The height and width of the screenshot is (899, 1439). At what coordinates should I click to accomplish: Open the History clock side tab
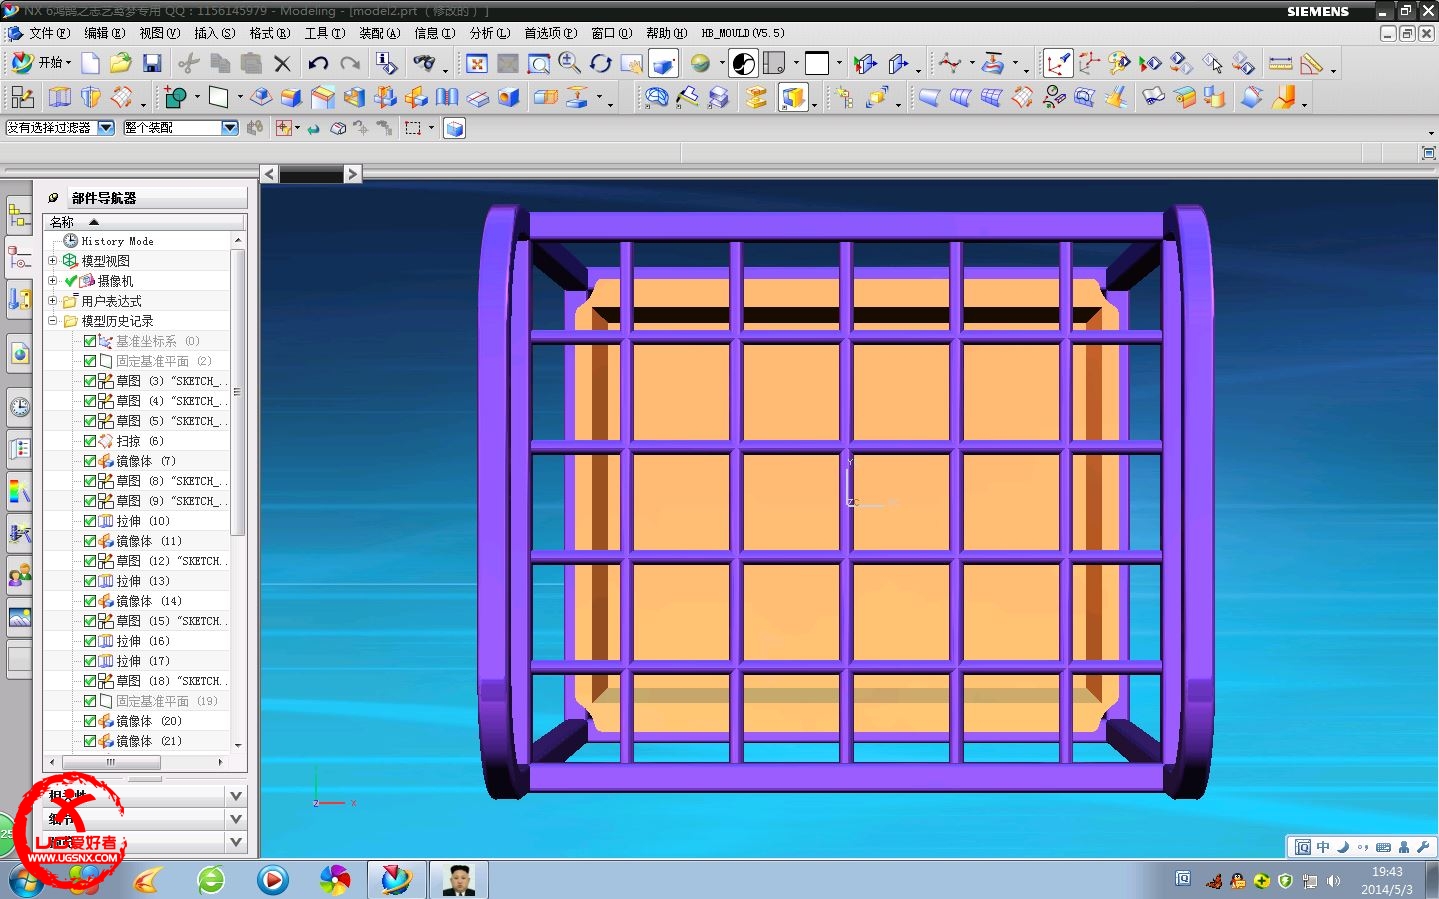tap(19, 407)
